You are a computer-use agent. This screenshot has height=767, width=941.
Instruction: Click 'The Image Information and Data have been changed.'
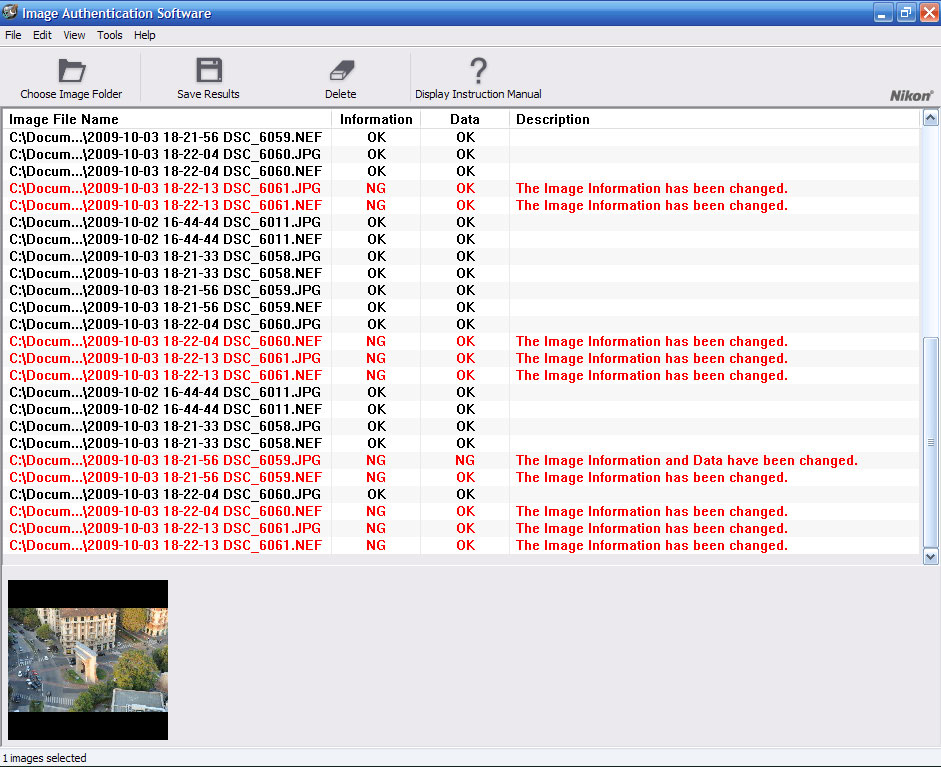coord(687,460)
